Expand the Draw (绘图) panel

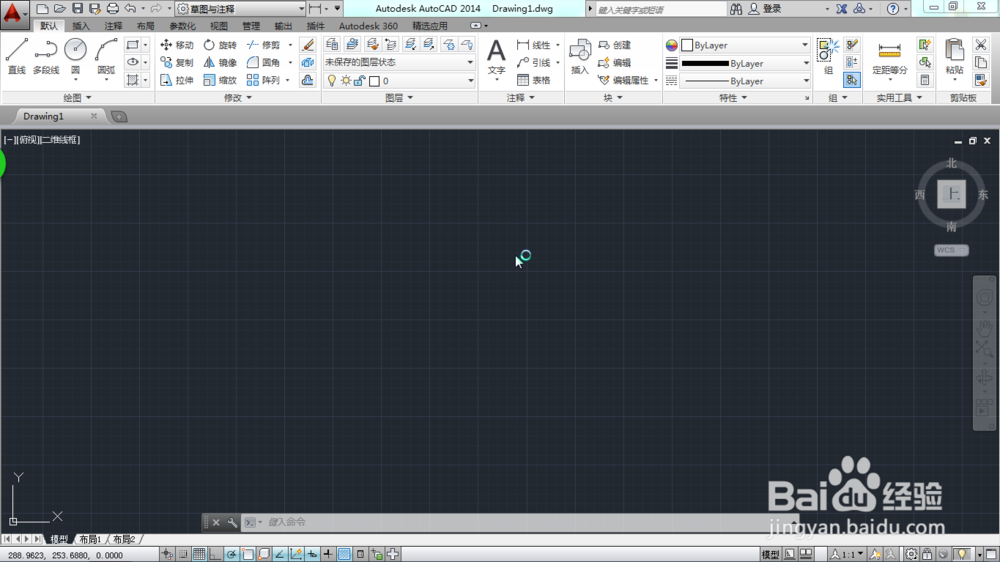(77, 98)
